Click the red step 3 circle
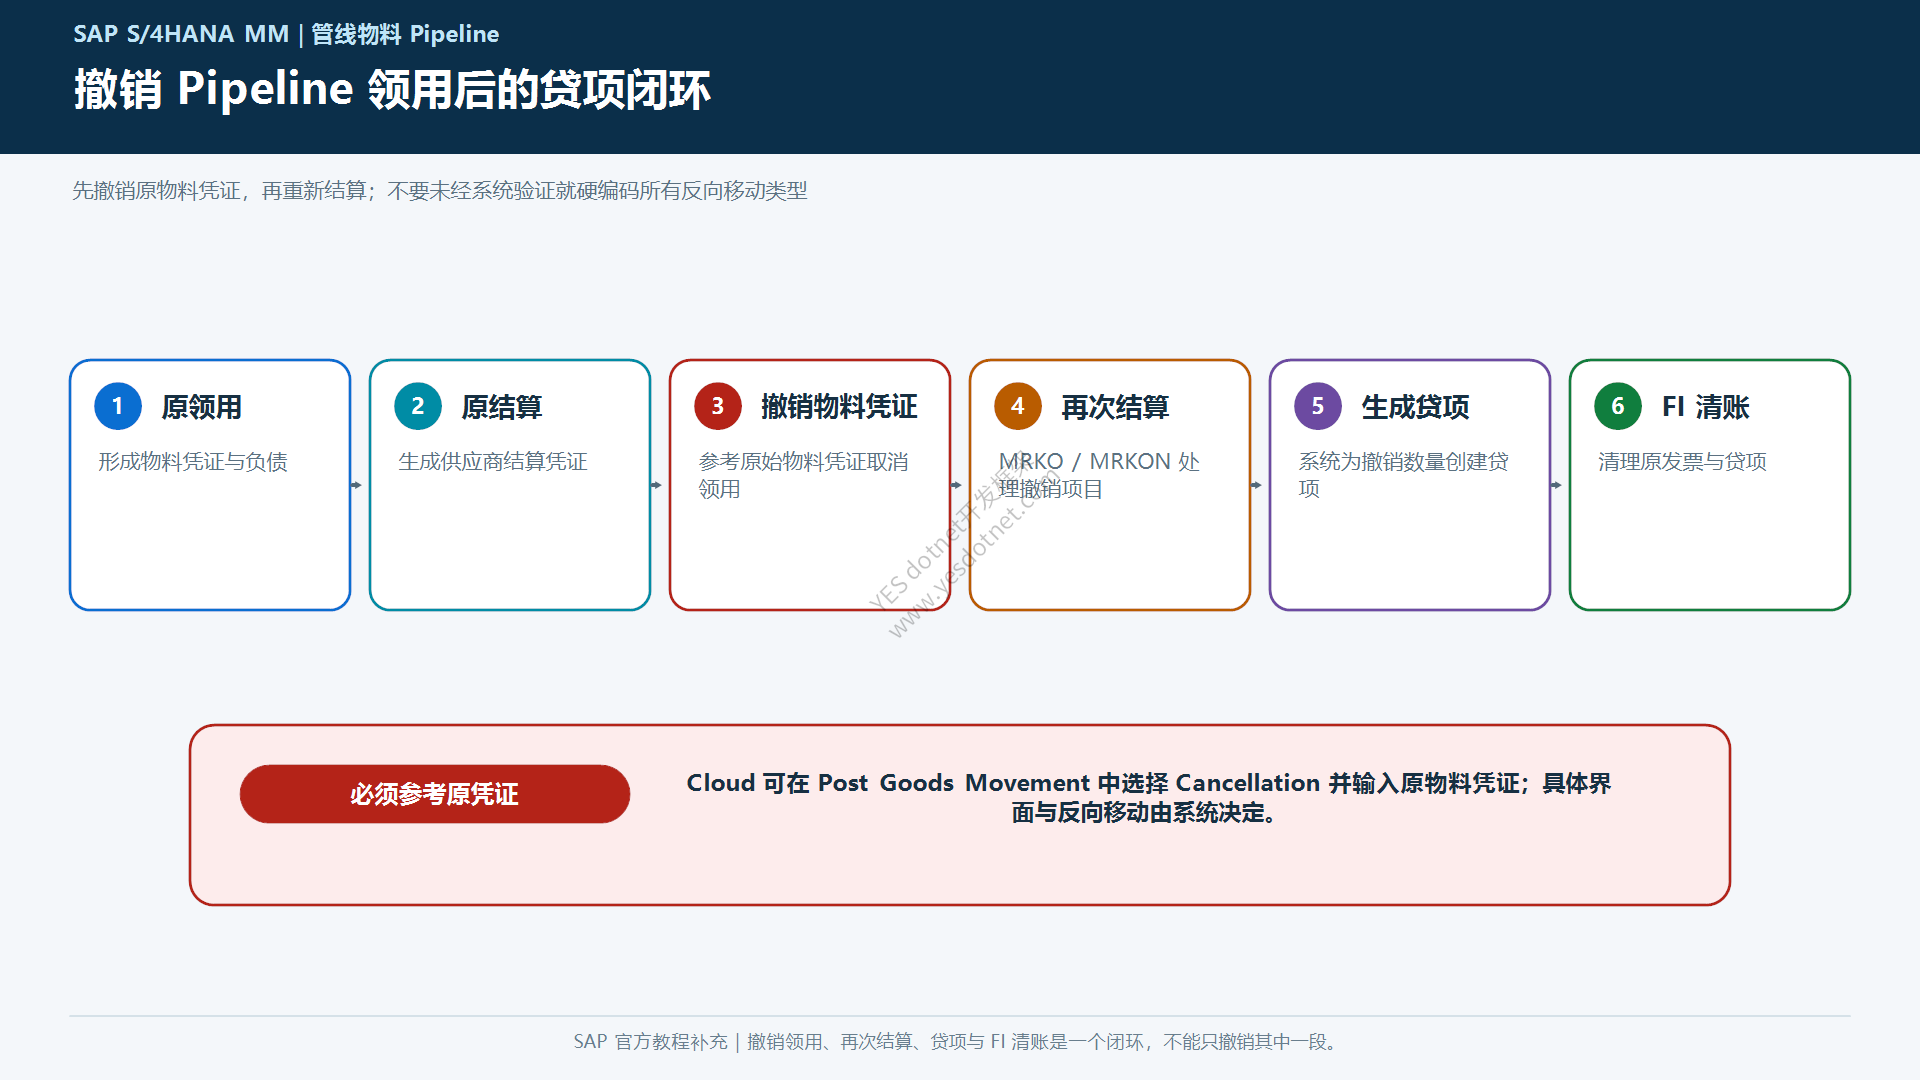This screenshot has width=1920, height=1080. [718, 406]
